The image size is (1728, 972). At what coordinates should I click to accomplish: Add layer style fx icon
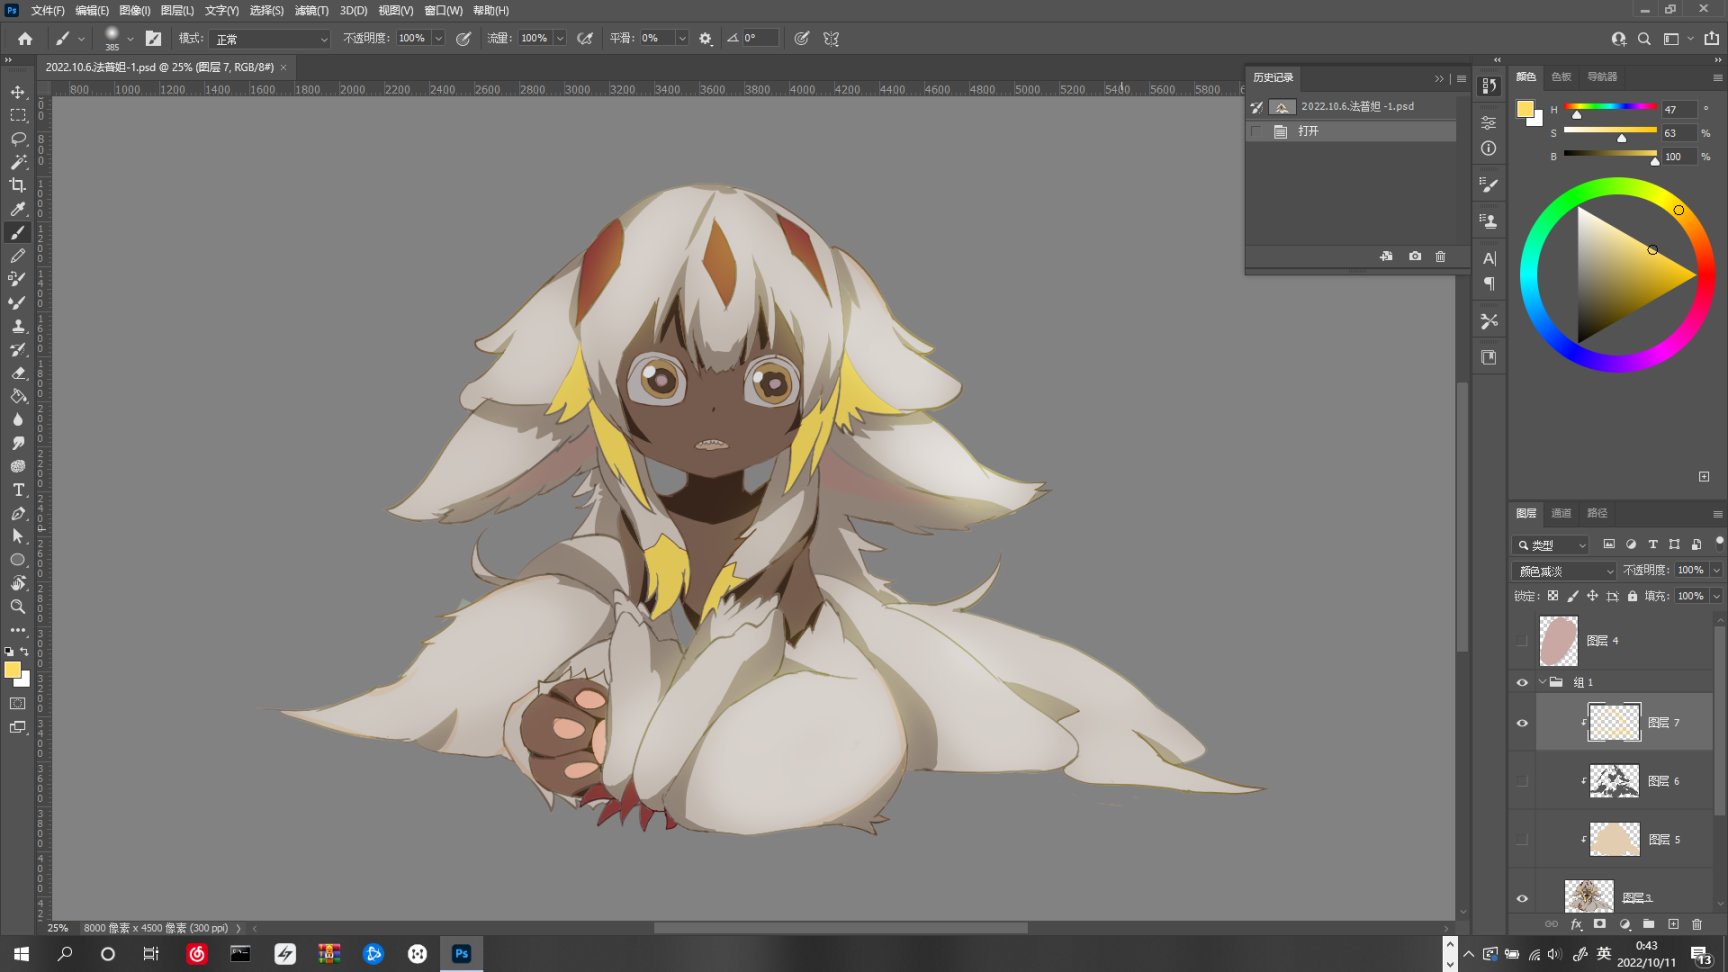1577,924
